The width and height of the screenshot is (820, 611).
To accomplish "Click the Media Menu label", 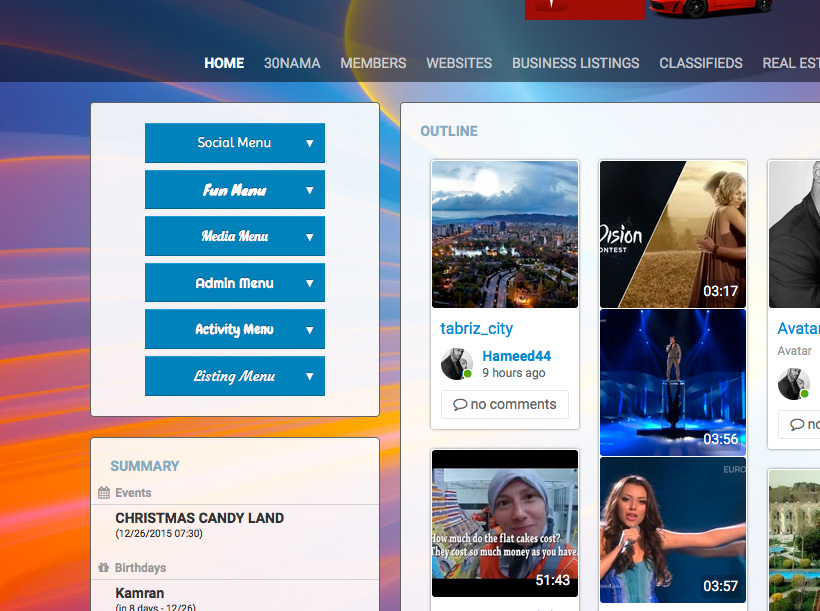I will click(x=234, y=236).
